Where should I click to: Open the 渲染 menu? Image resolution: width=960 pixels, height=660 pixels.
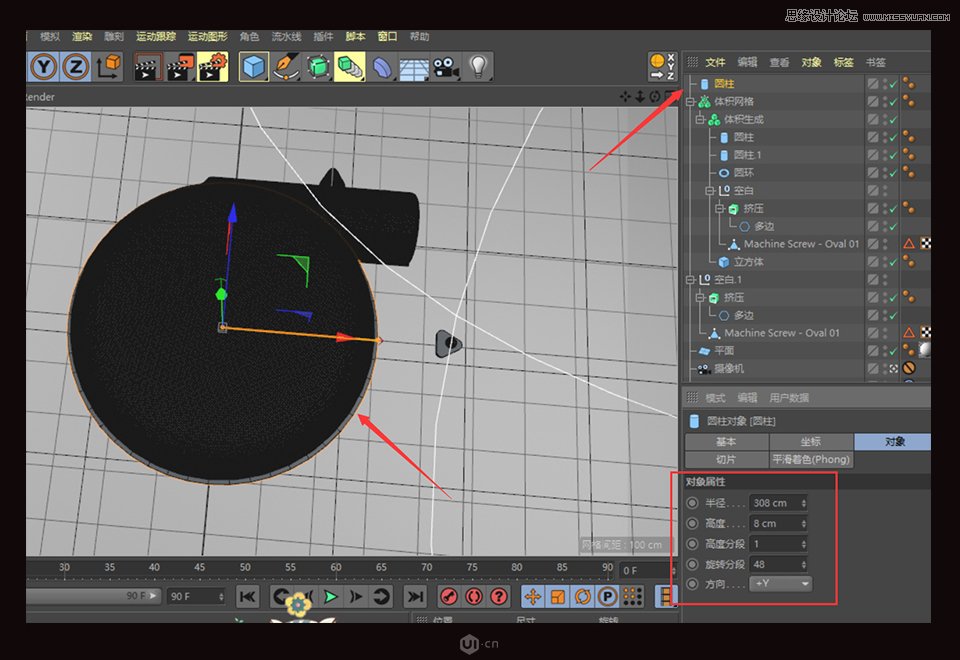(x=83, y=36)
